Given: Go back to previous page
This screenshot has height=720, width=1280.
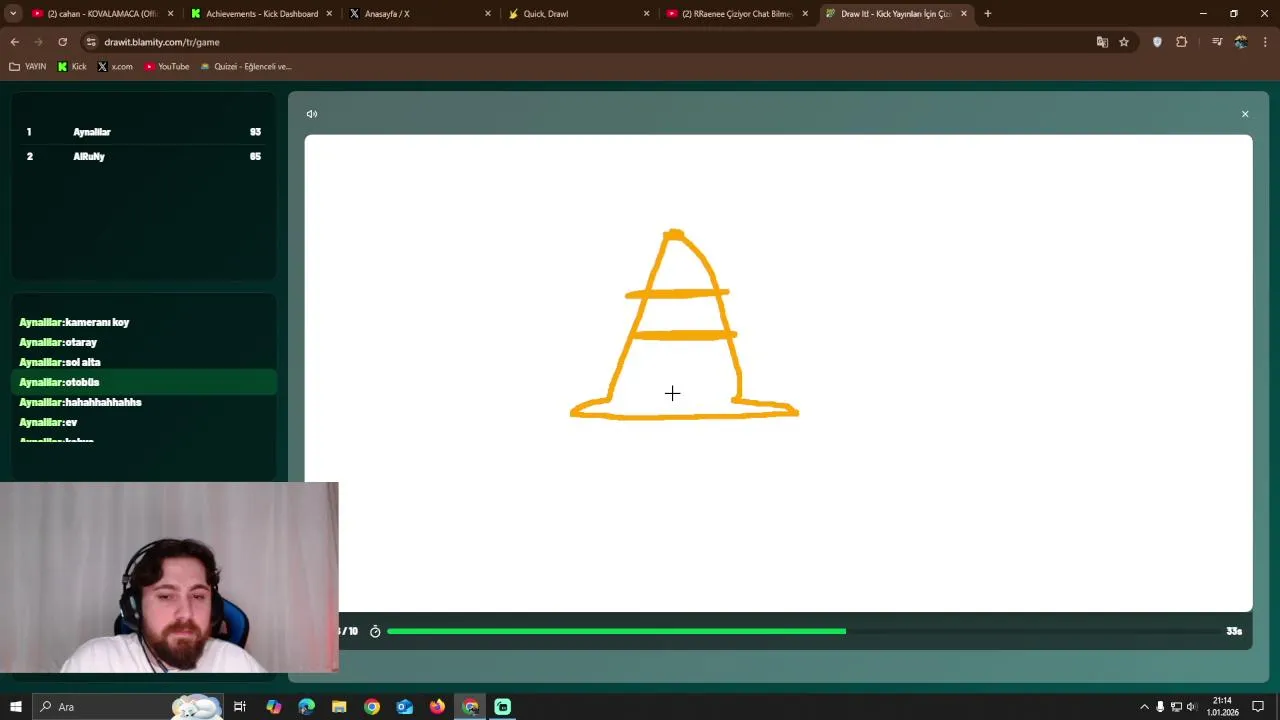Looking at the screenshot, I should pyautogui.click(x=15, y=42).
